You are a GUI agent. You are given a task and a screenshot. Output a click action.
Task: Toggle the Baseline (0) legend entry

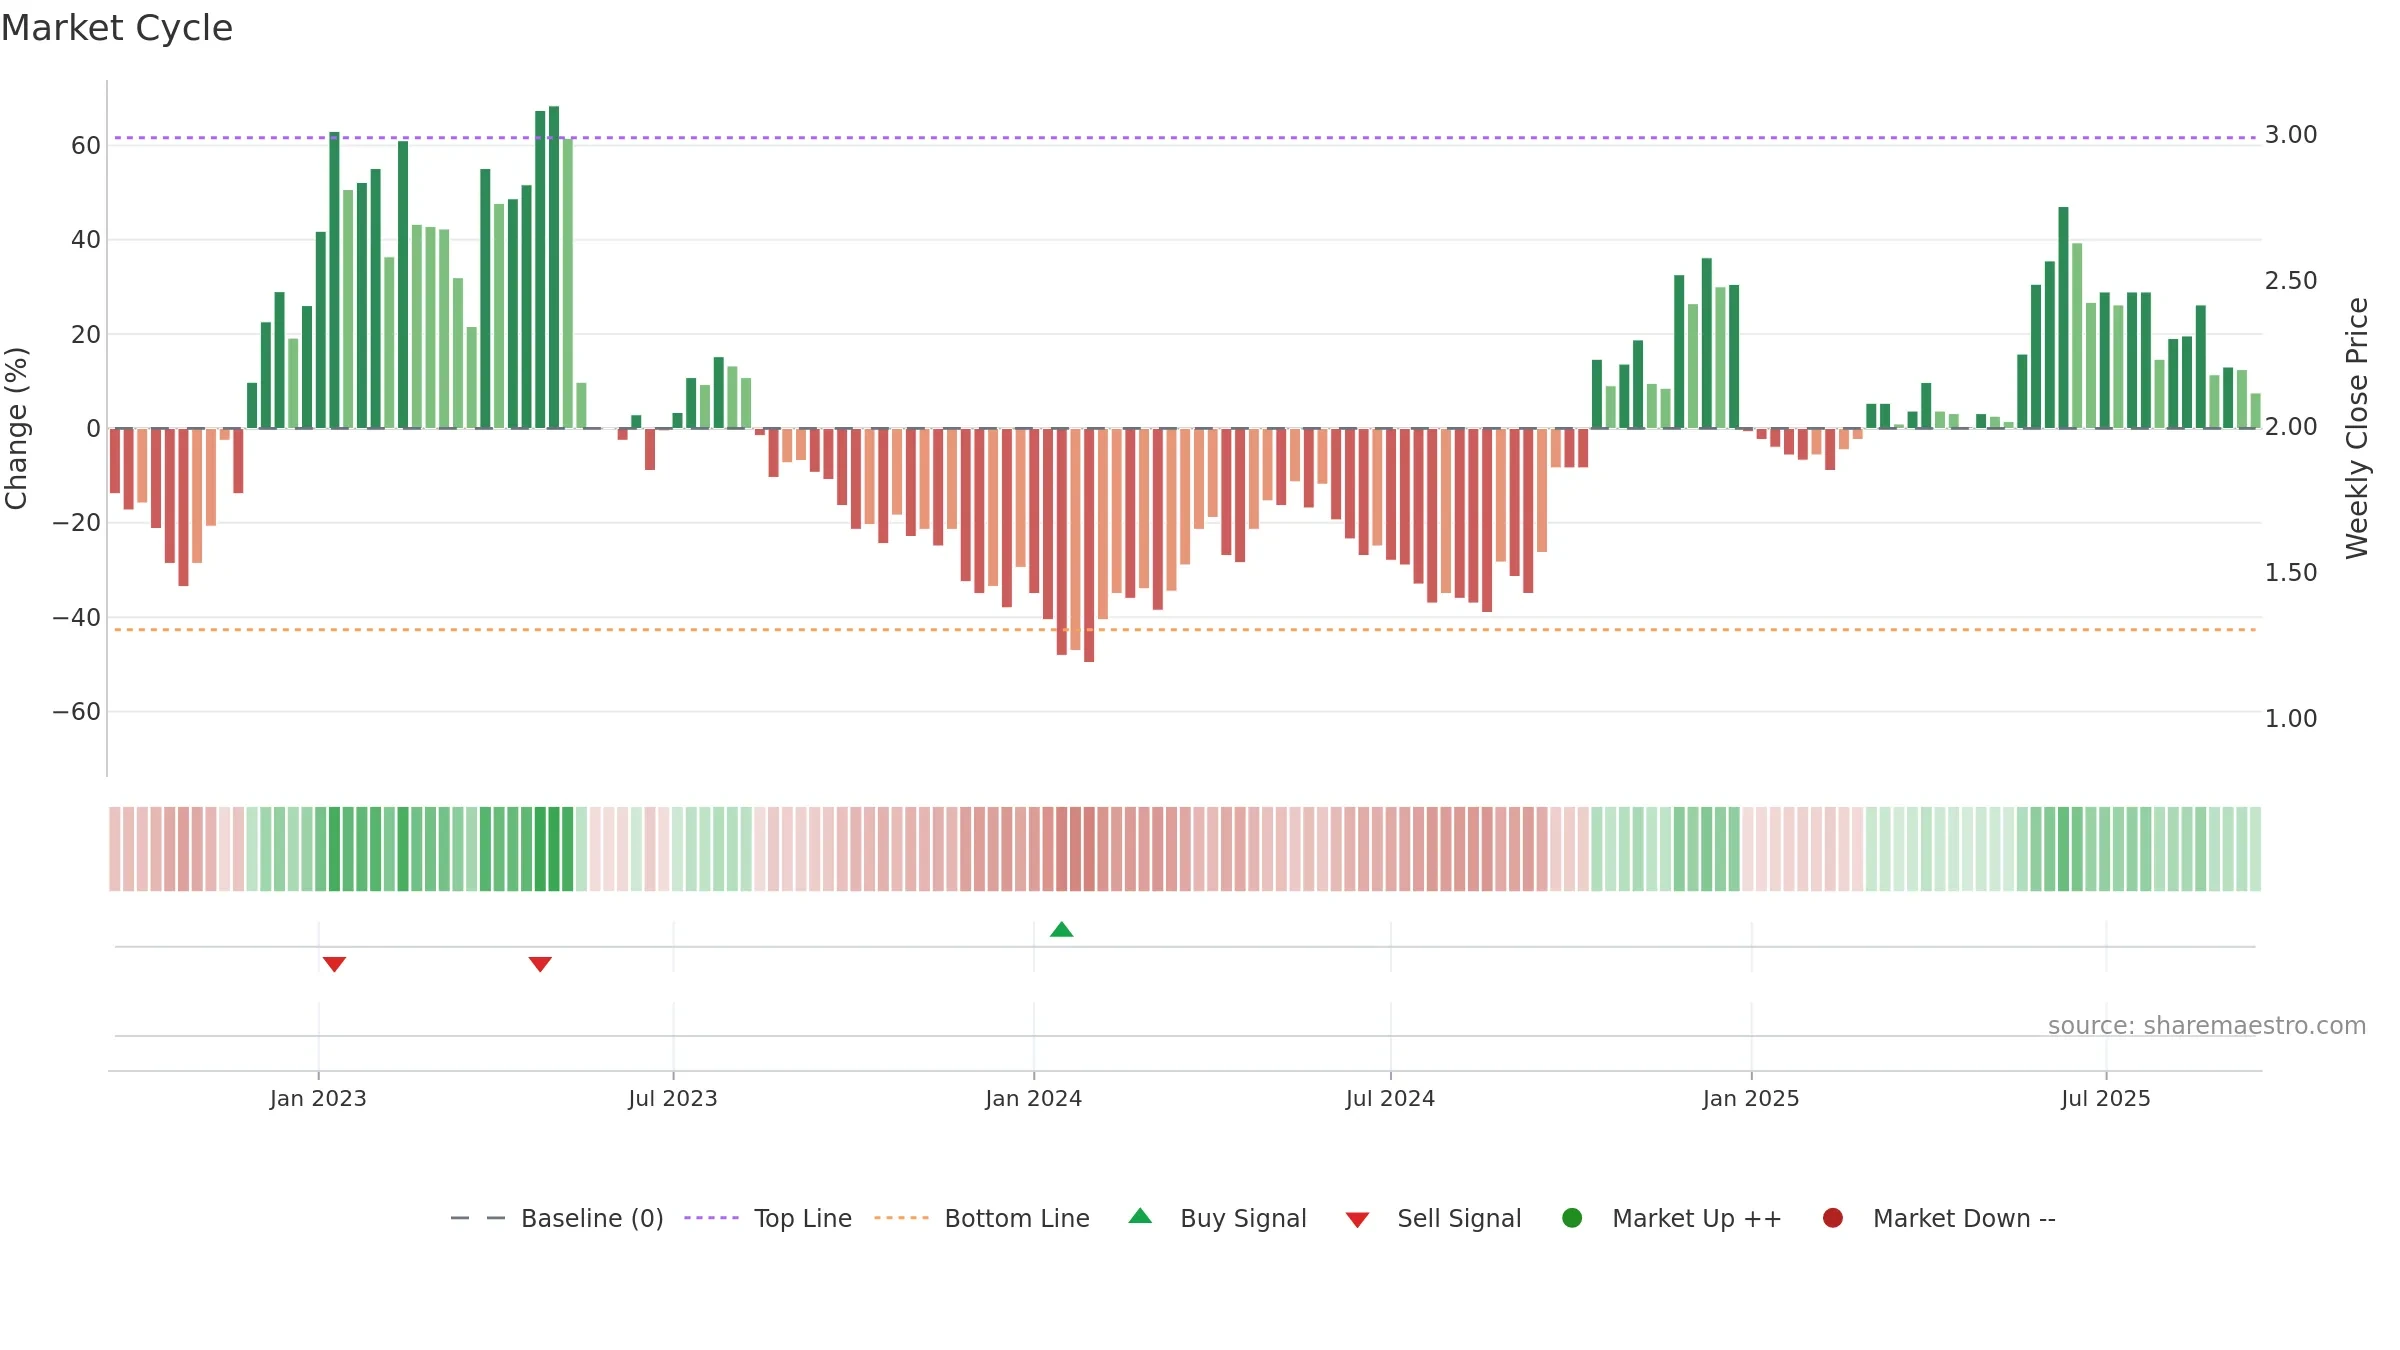coord(557,1218)
